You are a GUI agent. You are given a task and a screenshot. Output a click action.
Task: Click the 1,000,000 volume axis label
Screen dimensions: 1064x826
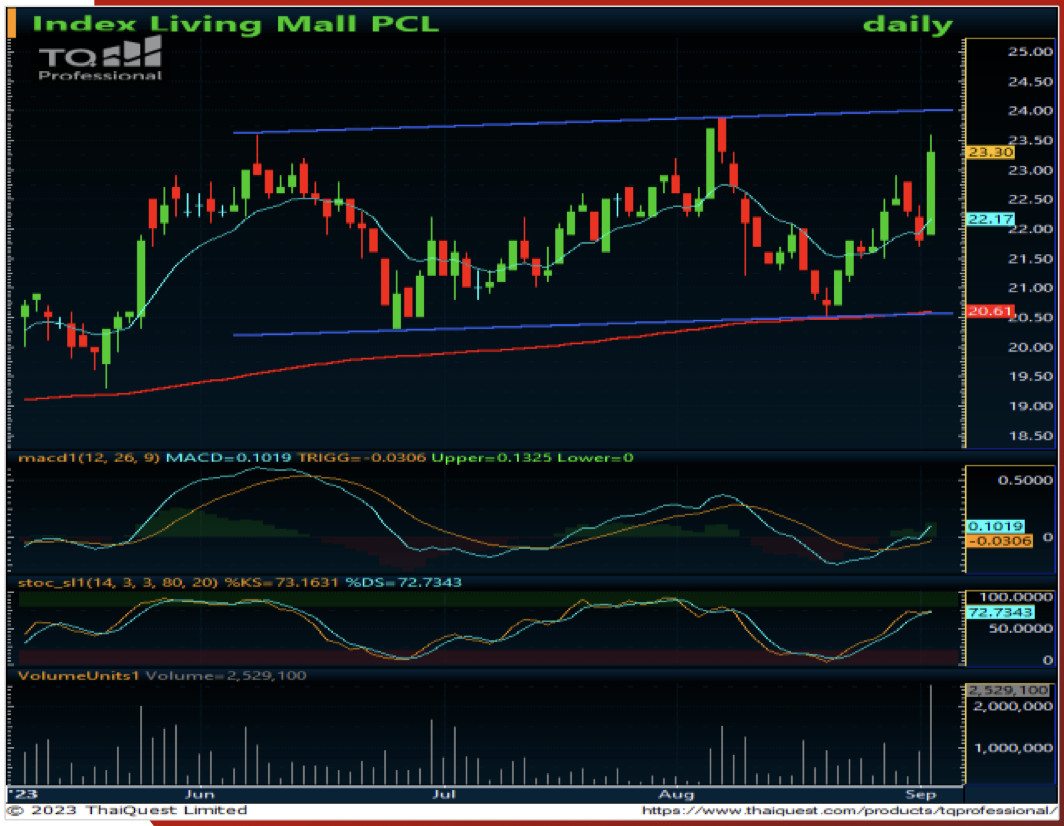pos(1013,748)
